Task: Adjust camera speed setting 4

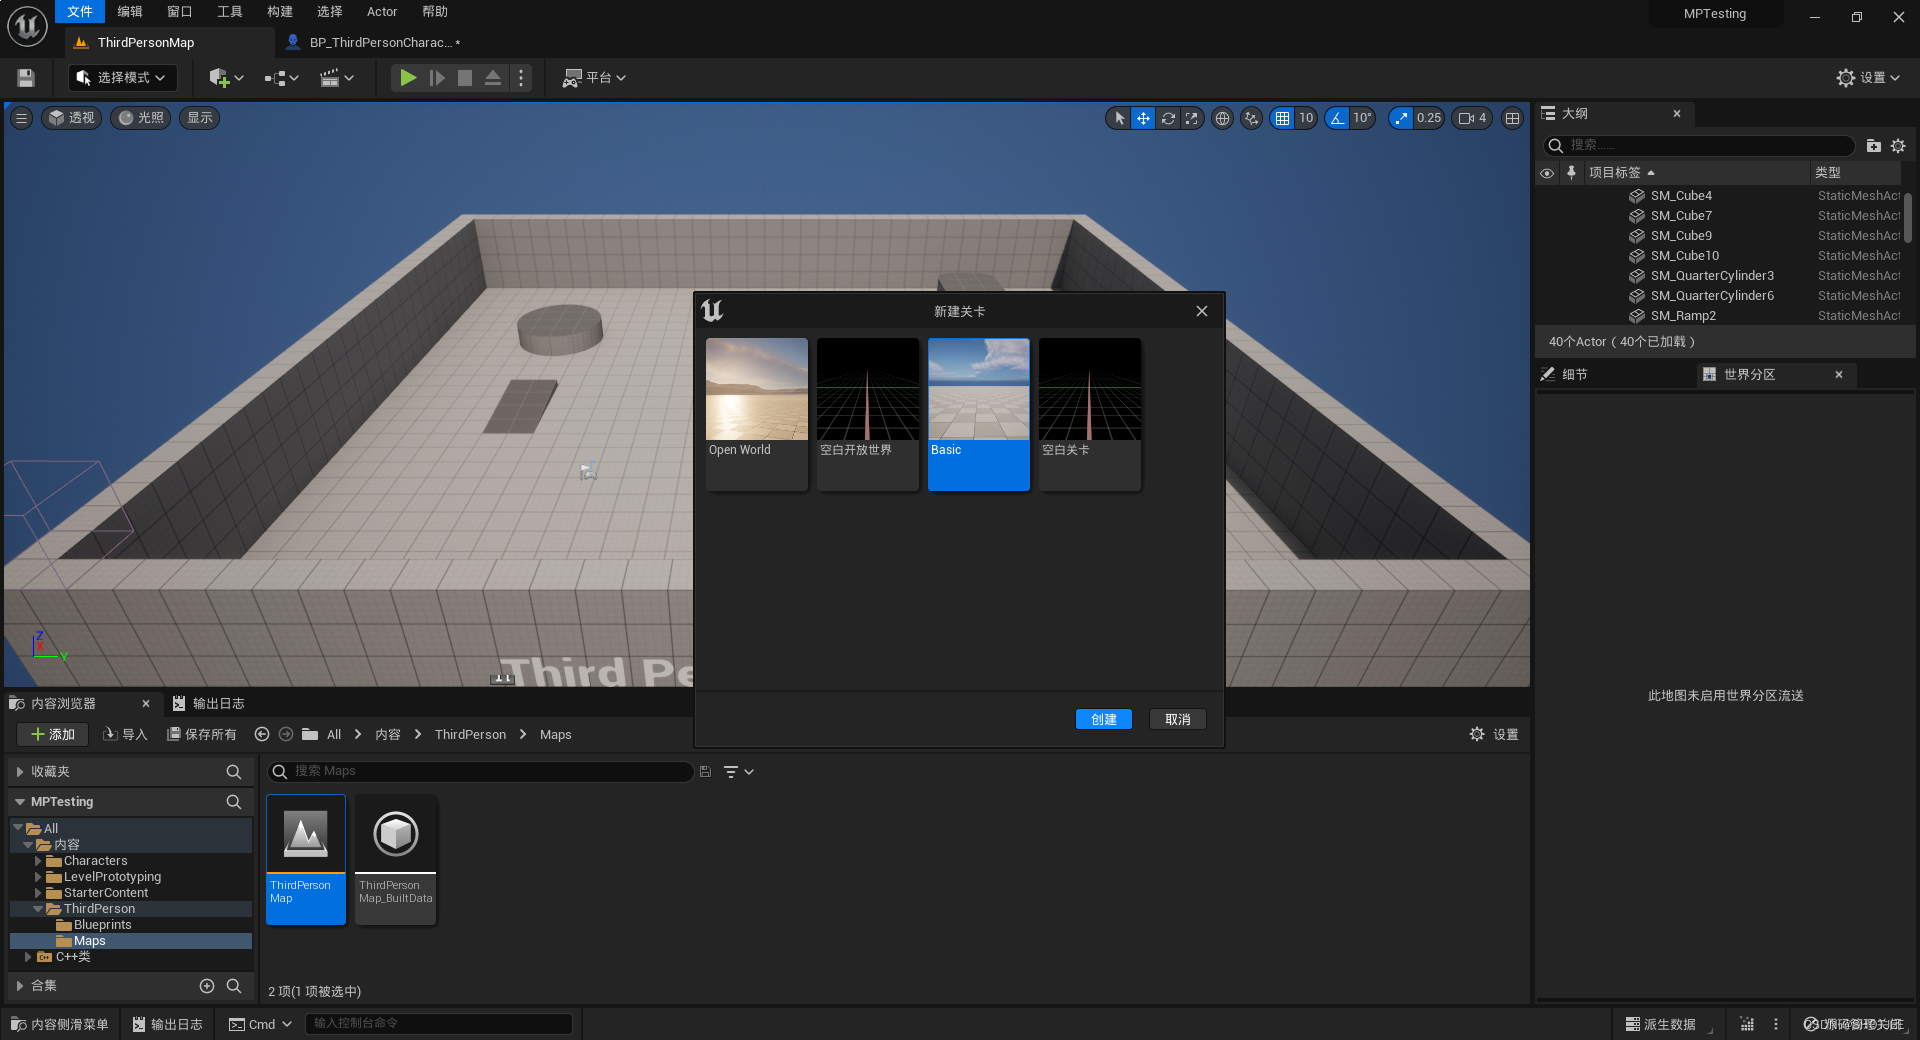Action: pyautogui.click(x=1472, y=118)
